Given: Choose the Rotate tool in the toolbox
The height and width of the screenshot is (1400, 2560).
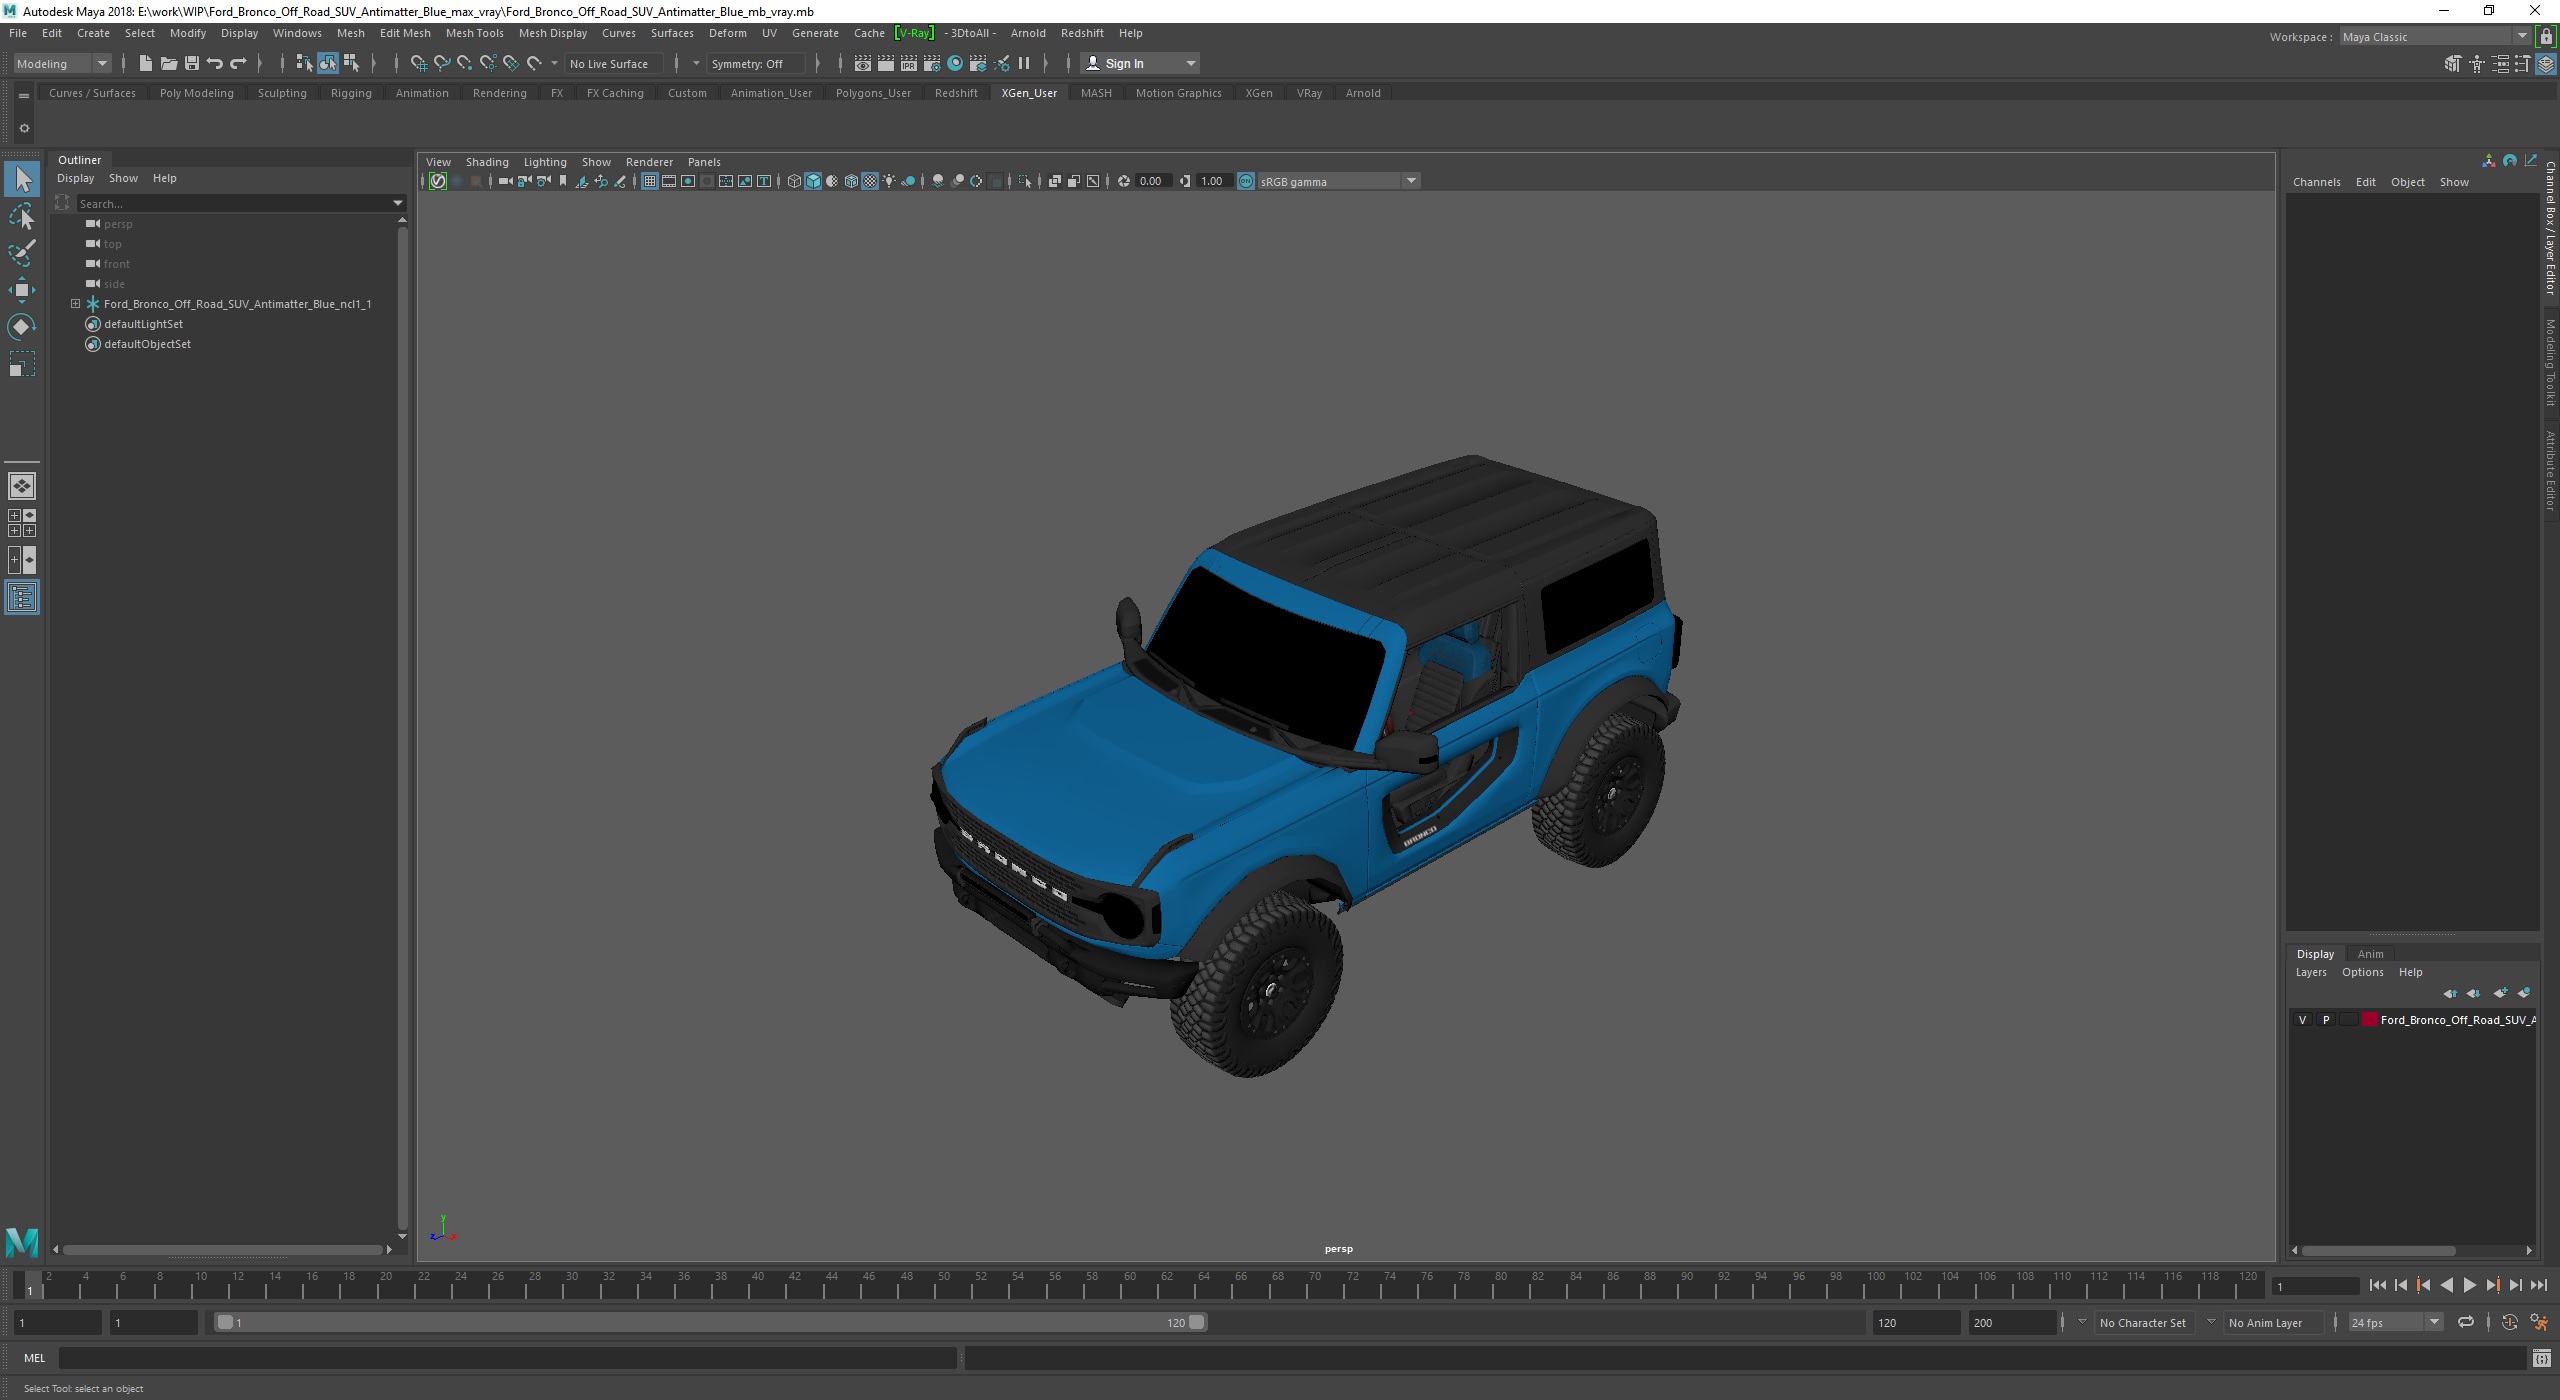Looking at the screenshot, I should coord(22,327).
